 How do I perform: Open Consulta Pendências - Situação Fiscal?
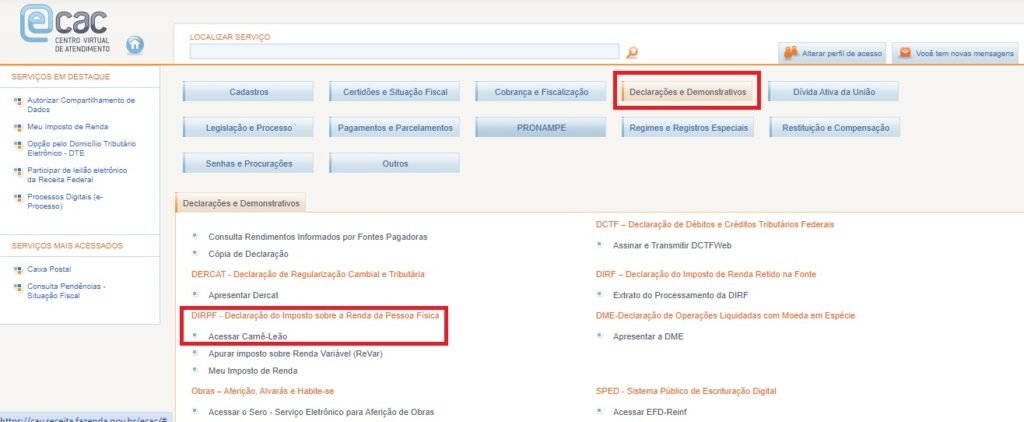(x=66, y=291)
